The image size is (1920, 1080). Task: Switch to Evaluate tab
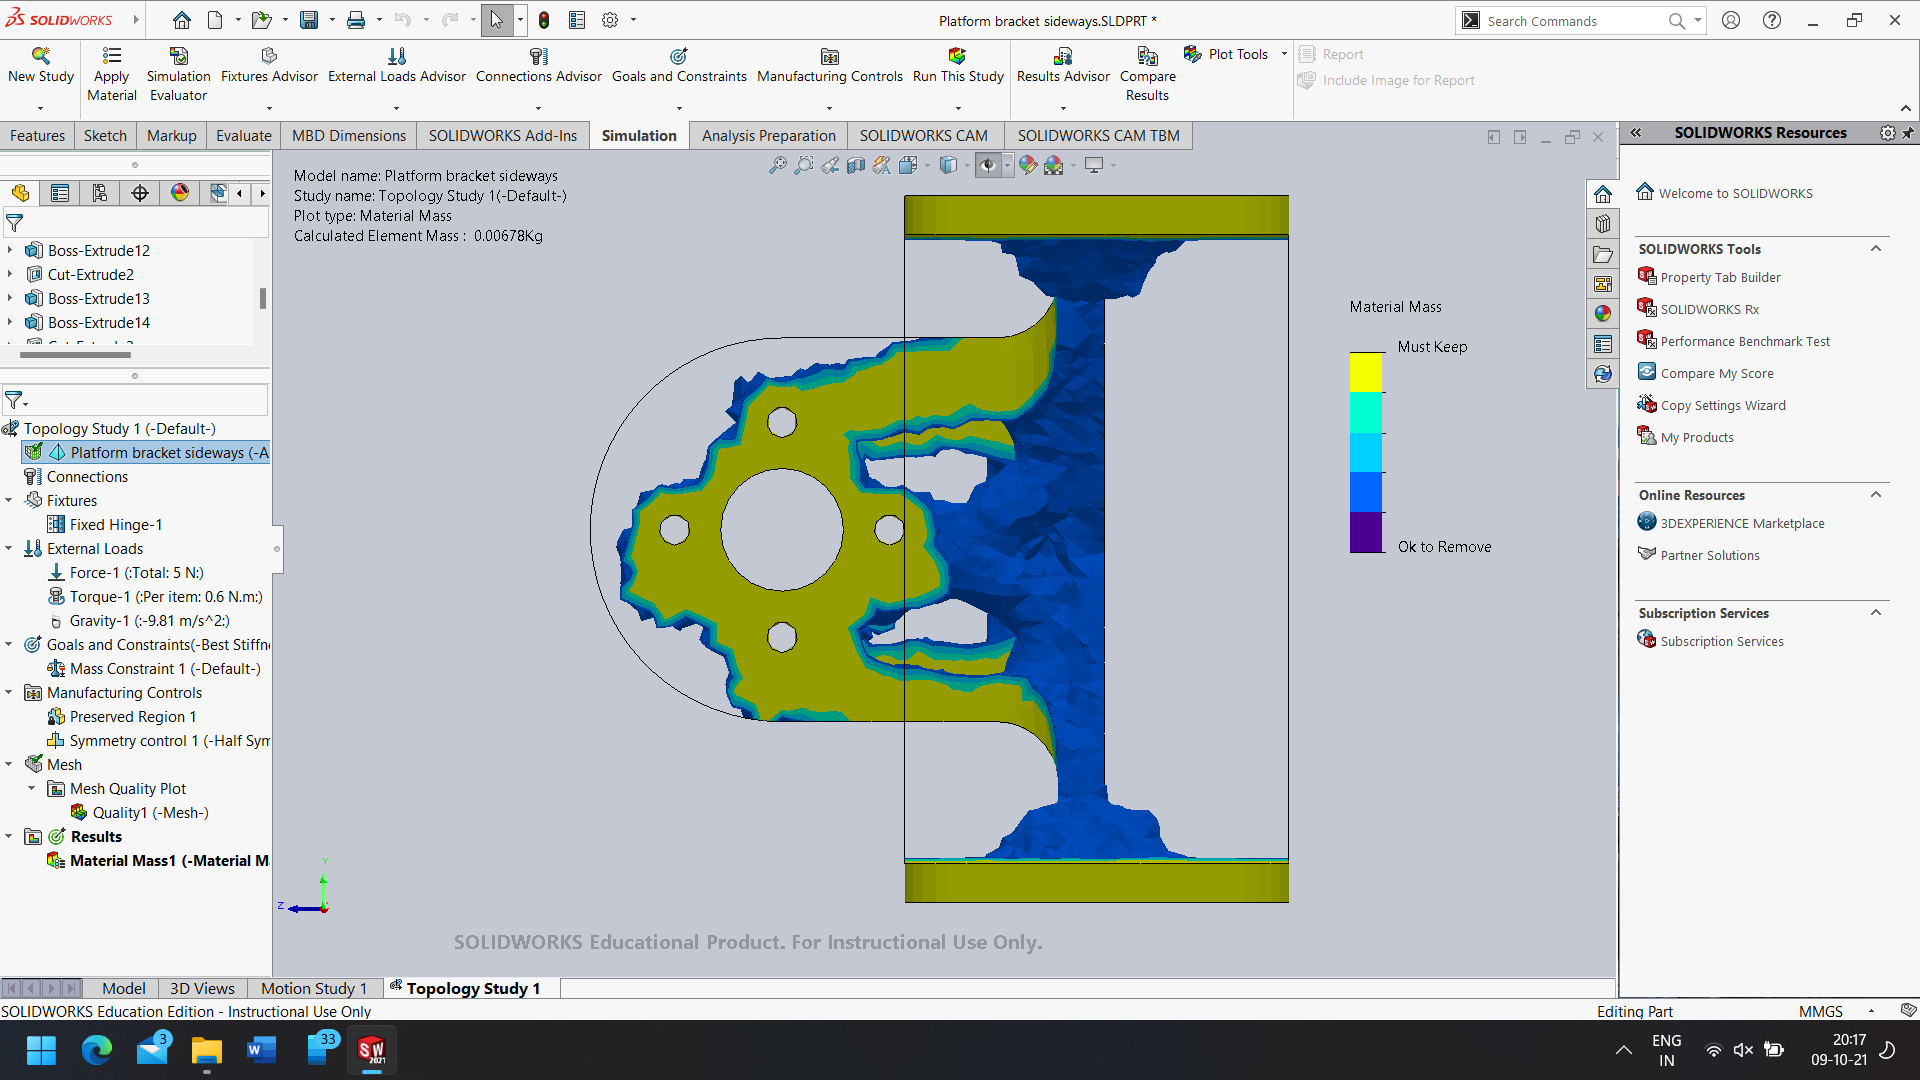tap(244, 136)
